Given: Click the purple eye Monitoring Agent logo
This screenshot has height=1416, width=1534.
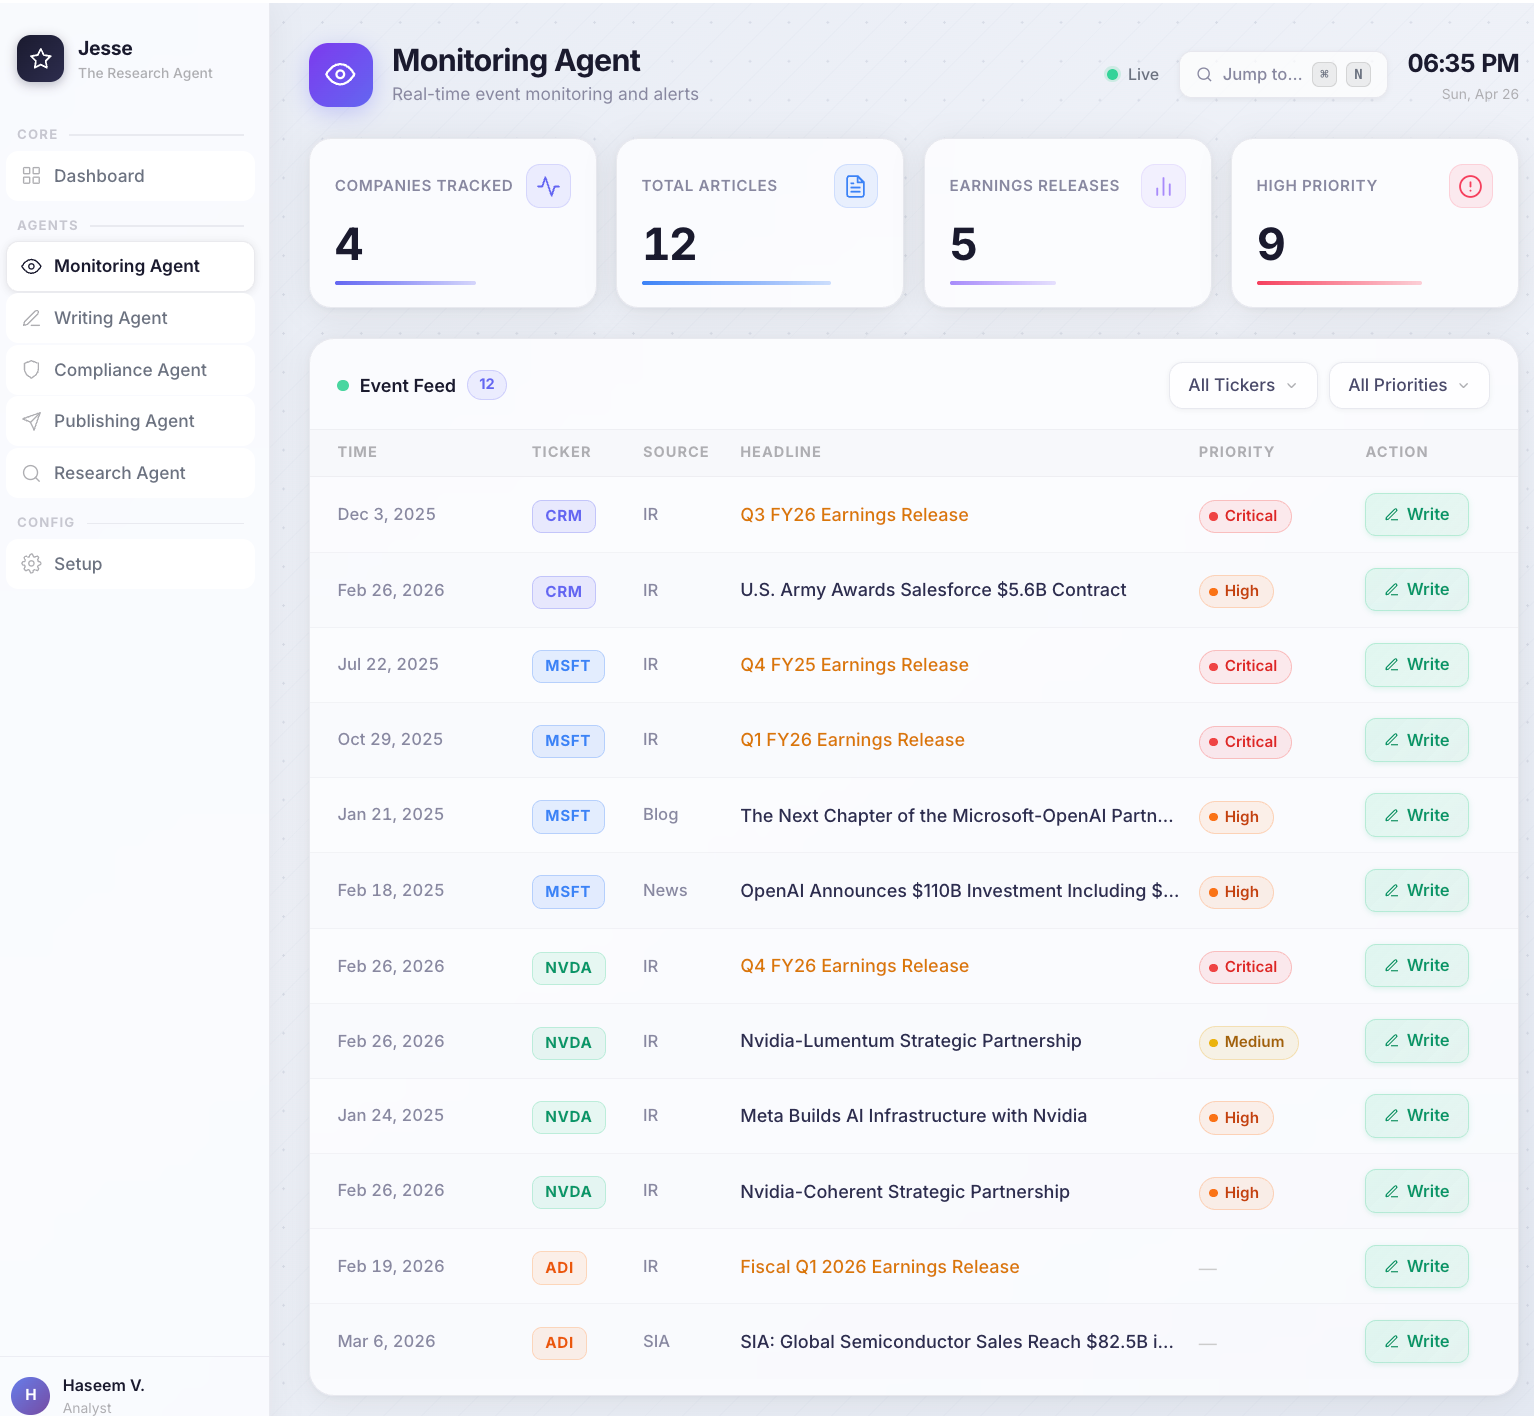Looking at the screenshot, I should point(340,75).
